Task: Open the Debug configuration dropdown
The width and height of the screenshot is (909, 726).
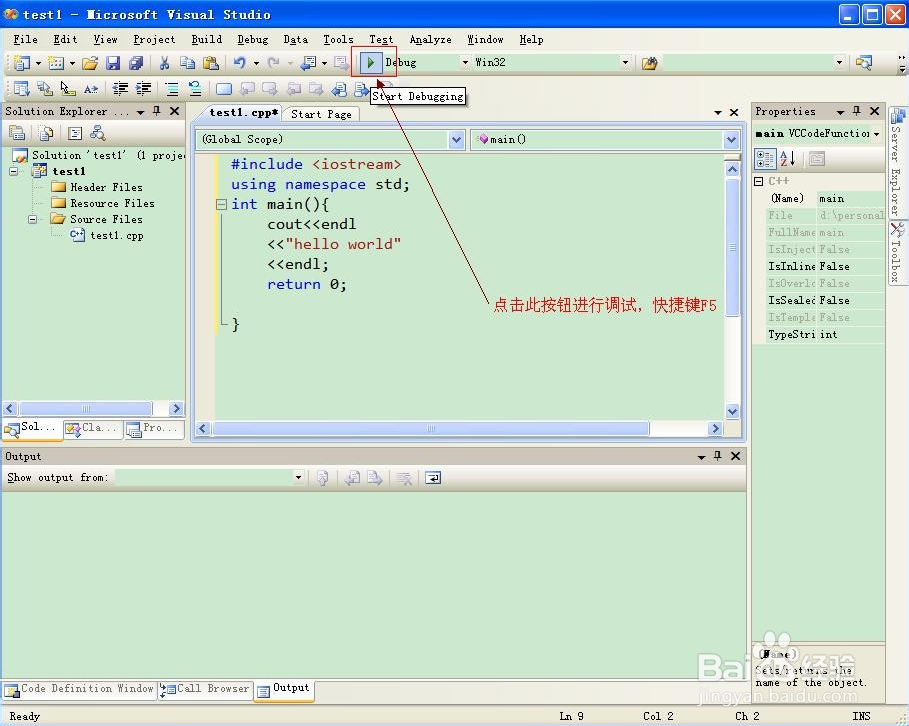Action: (464, 63)
